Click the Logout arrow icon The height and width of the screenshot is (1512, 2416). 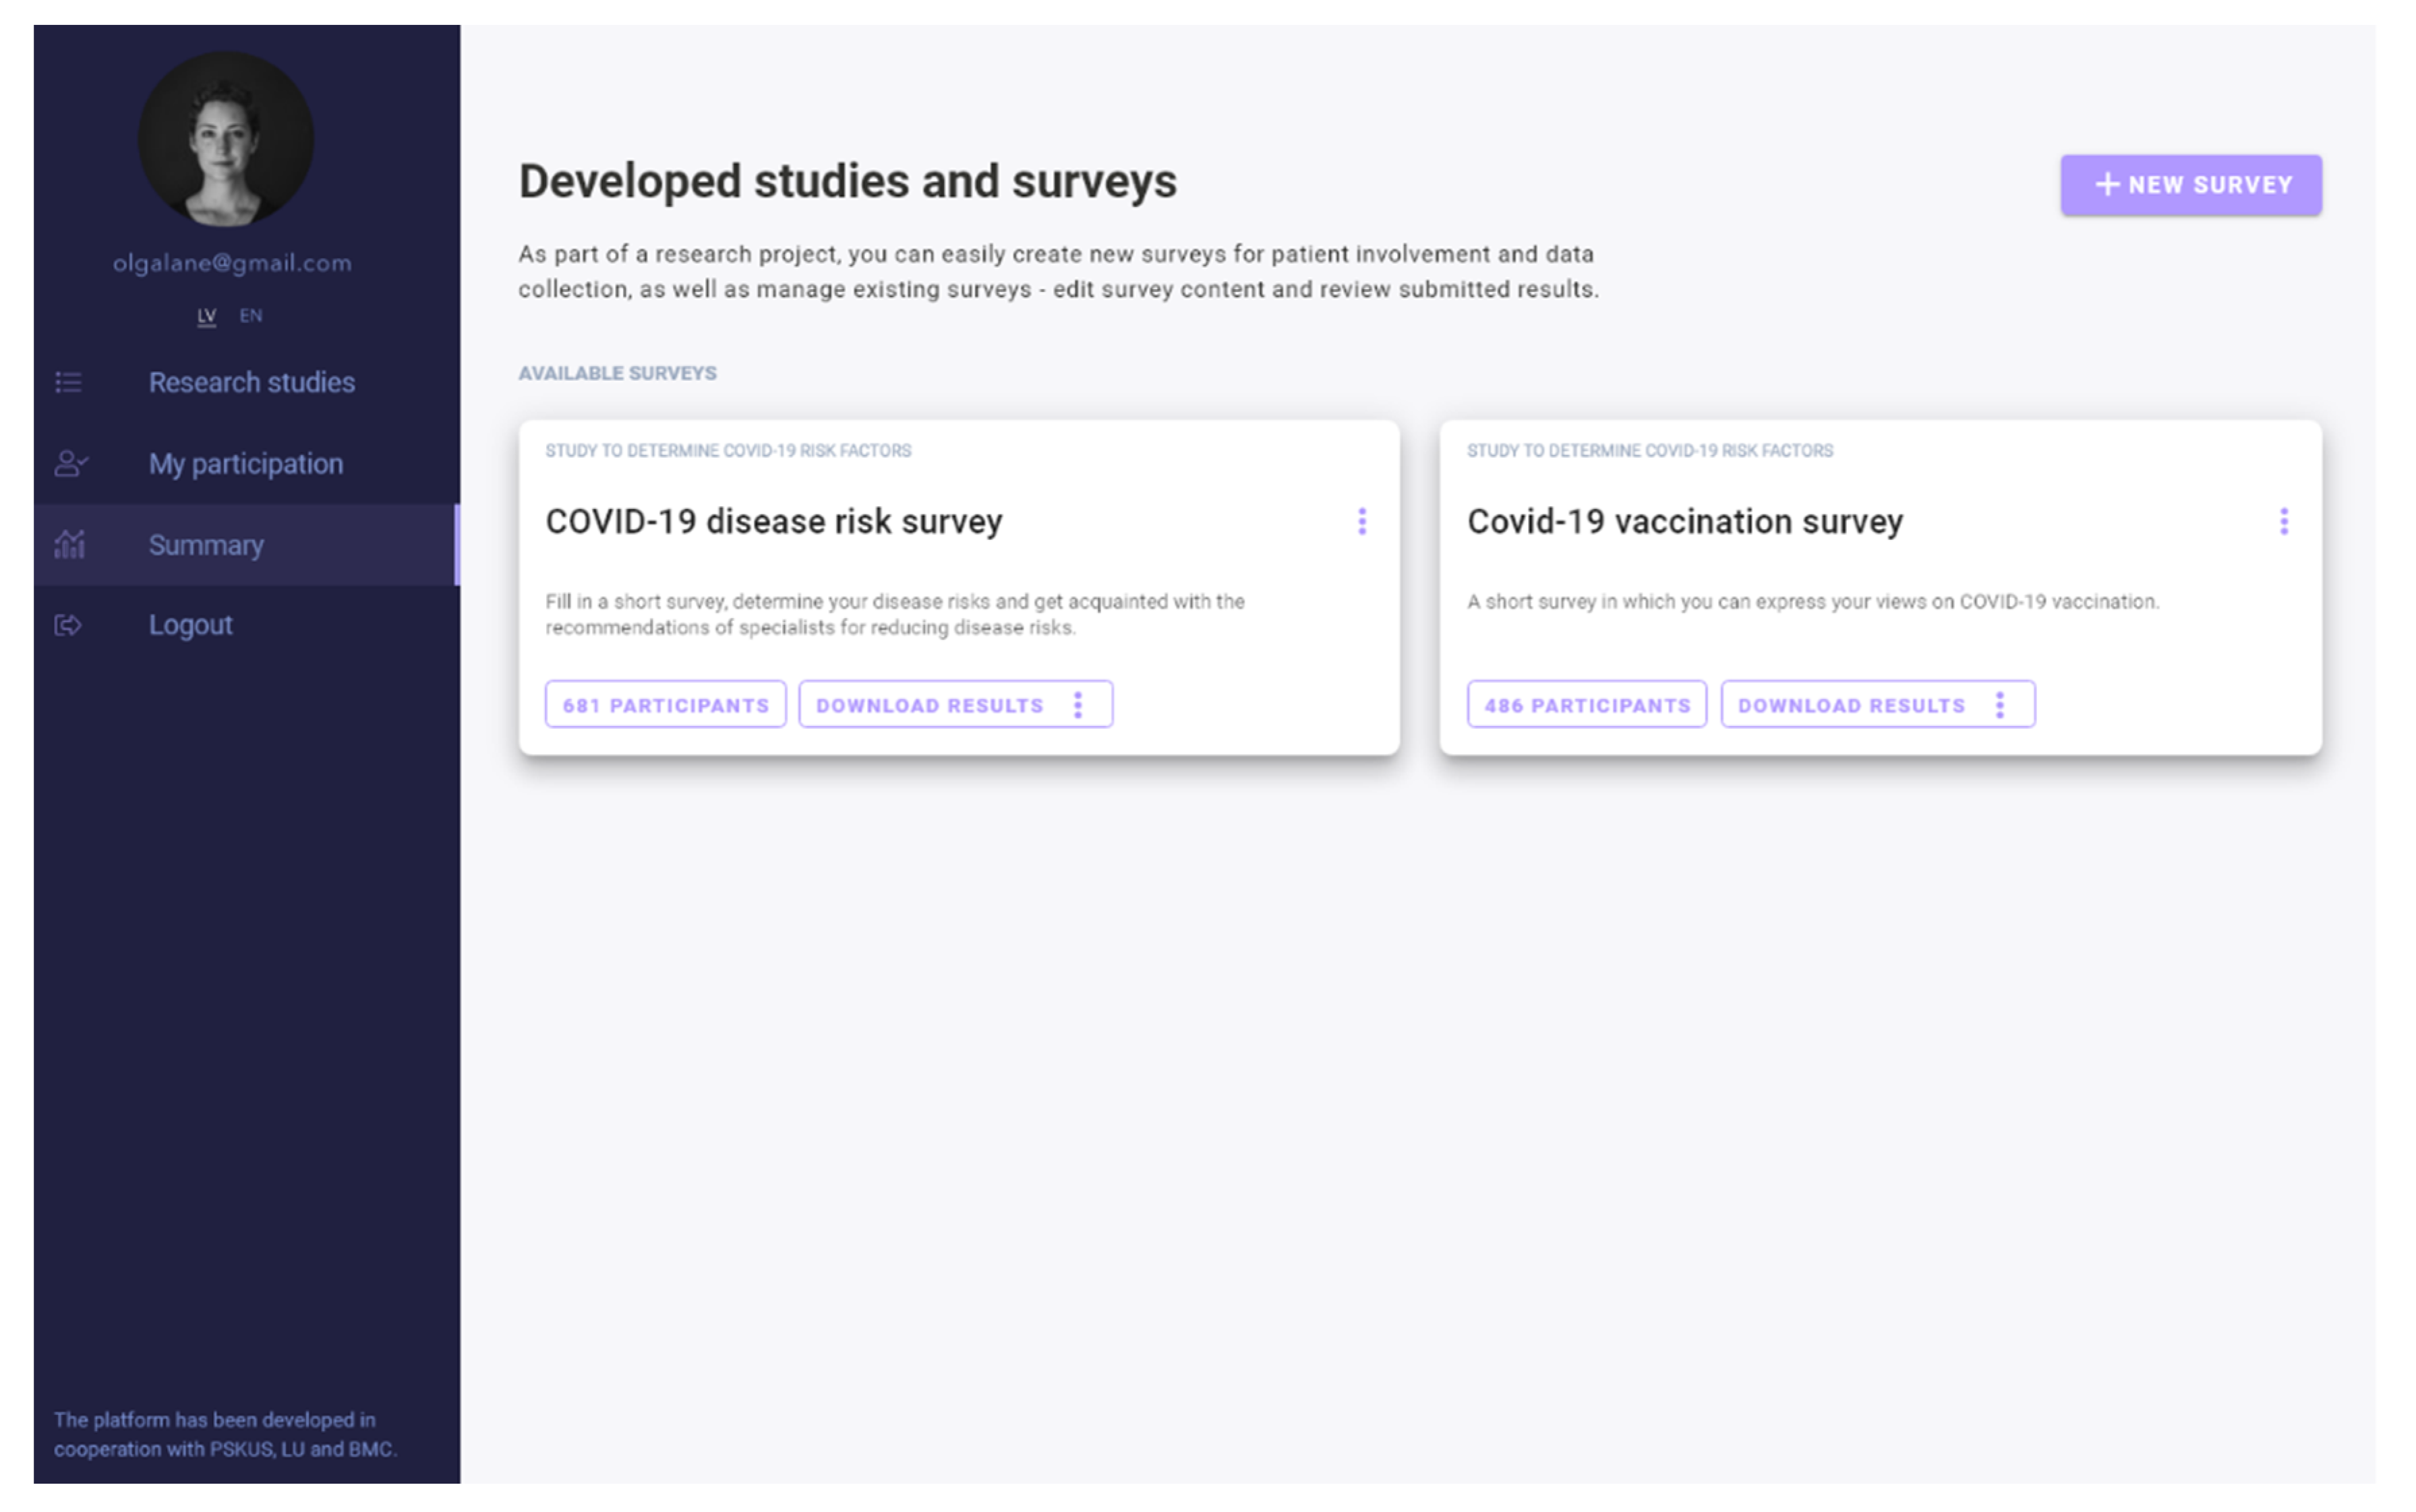tap(68, 625)
